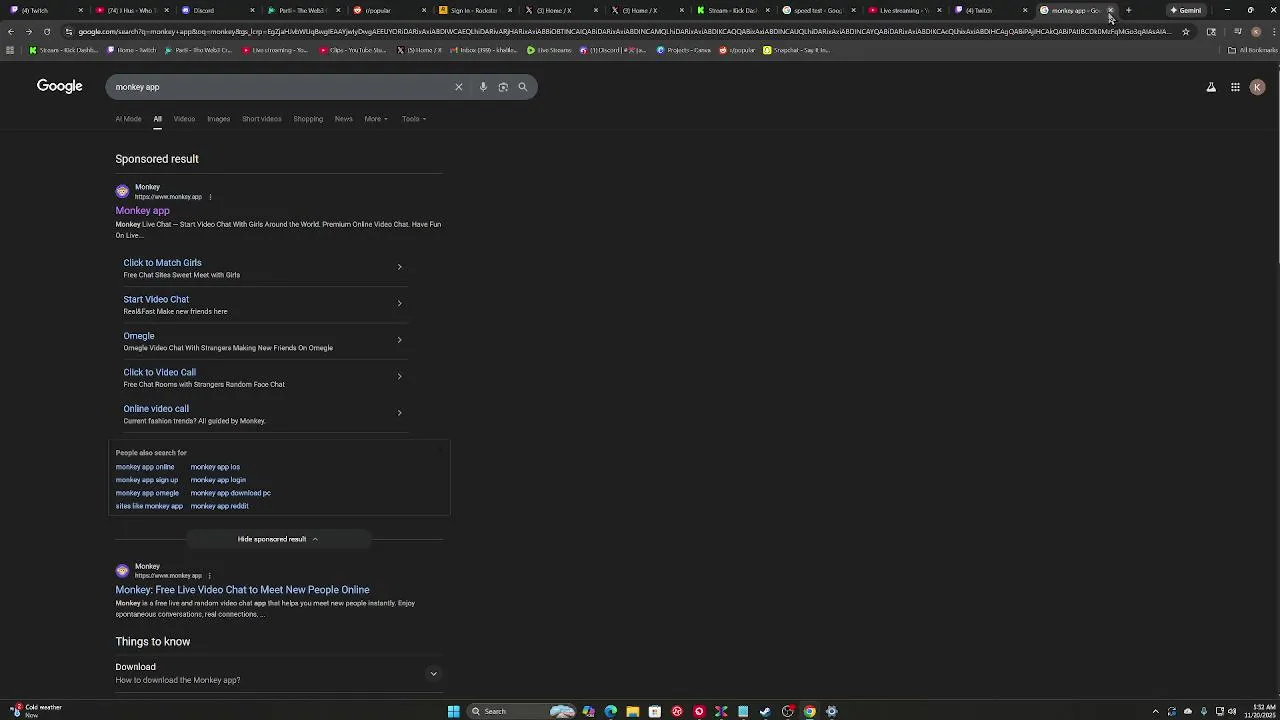Open the Click to Video Call sitelink

(x=159, y=372)
